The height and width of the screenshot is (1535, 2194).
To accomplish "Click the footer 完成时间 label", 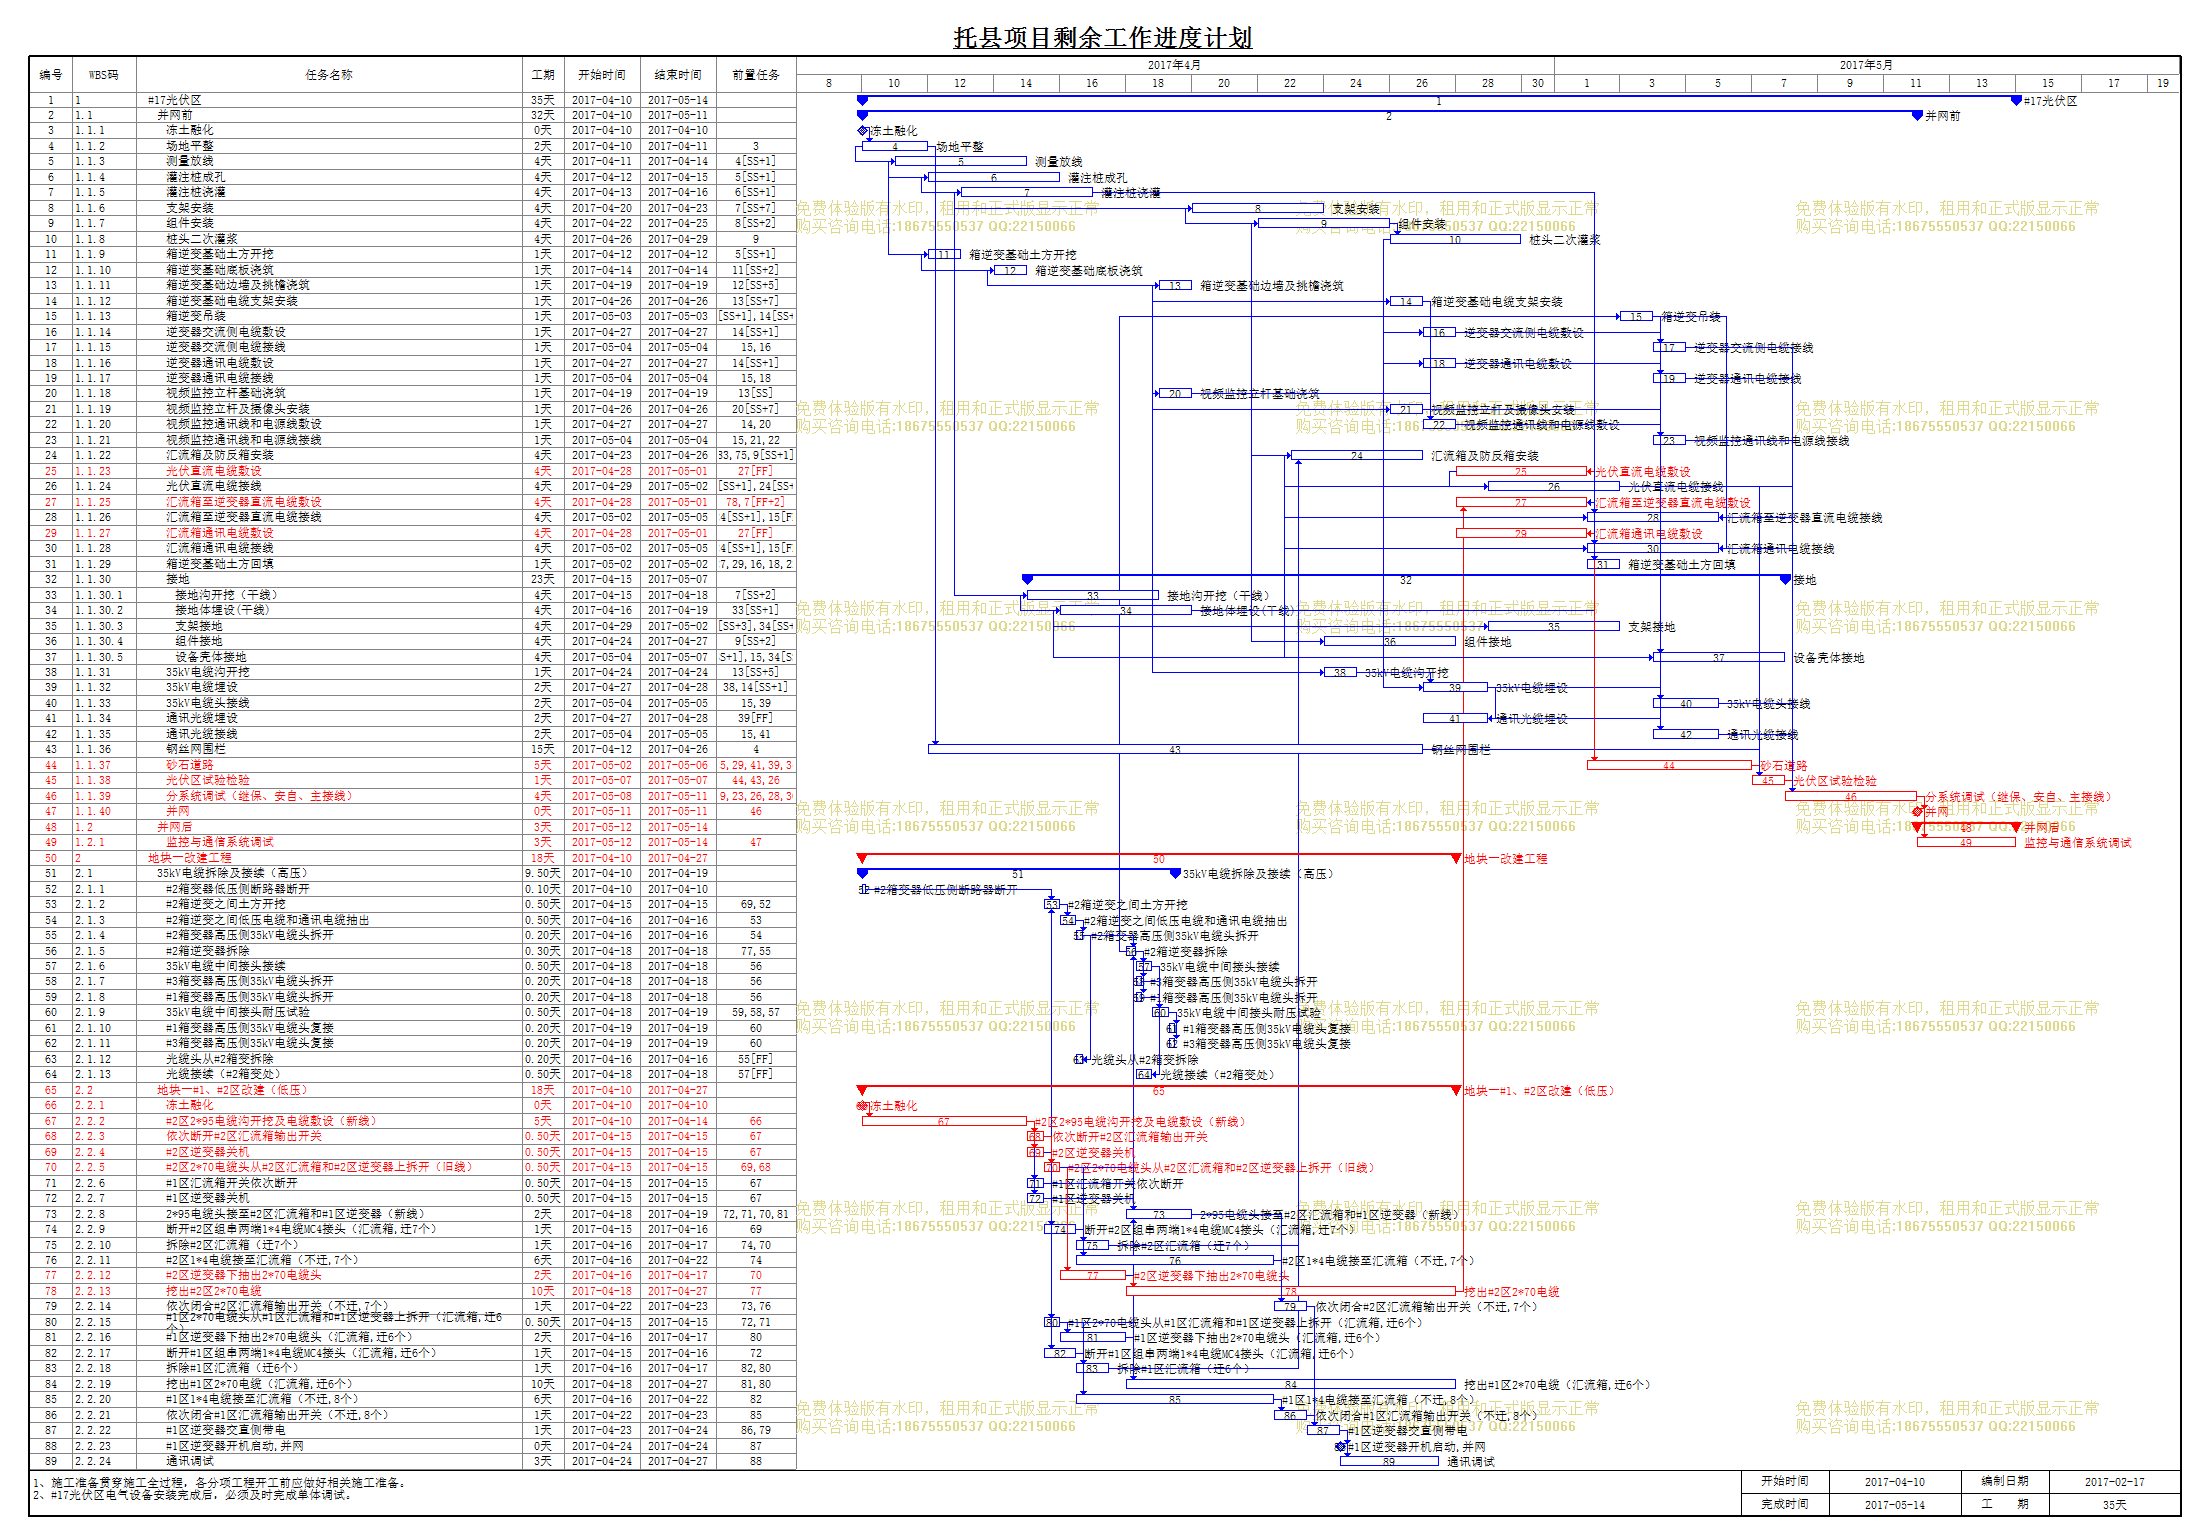I will click(x=1785, y=1504).
